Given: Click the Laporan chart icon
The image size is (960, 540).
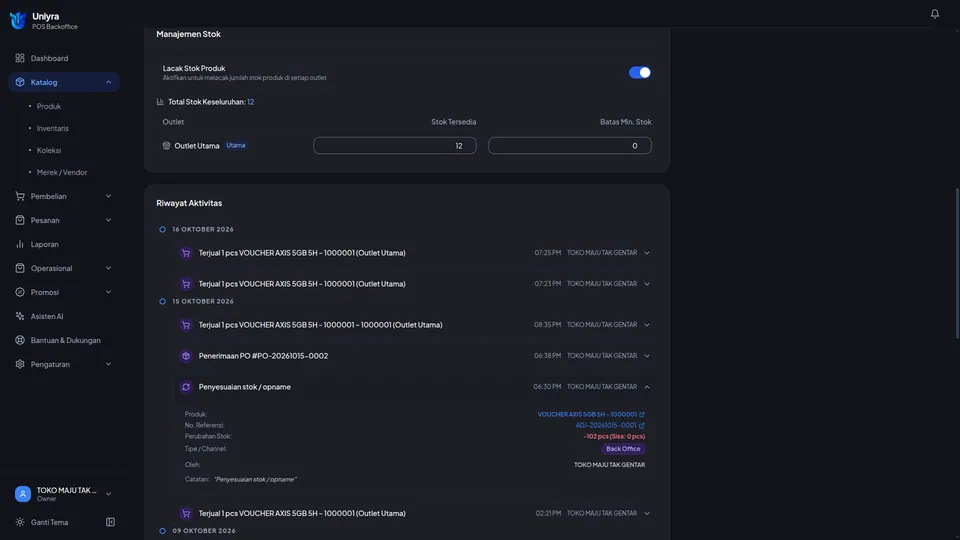Looking at the screenshot, I should (x=20, y=244).
